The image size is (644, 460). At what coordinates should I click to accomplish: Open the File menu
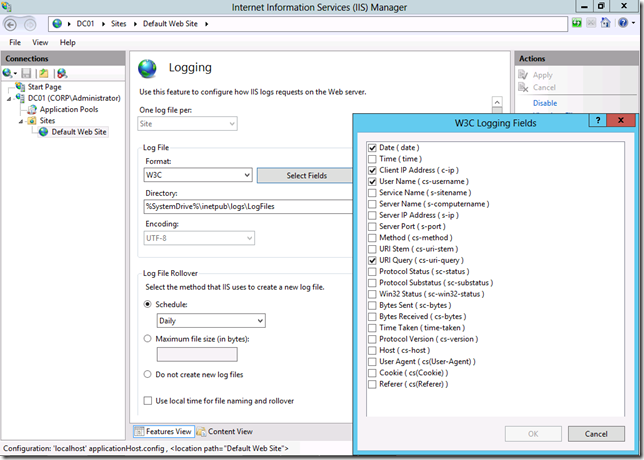pos(15,42)
